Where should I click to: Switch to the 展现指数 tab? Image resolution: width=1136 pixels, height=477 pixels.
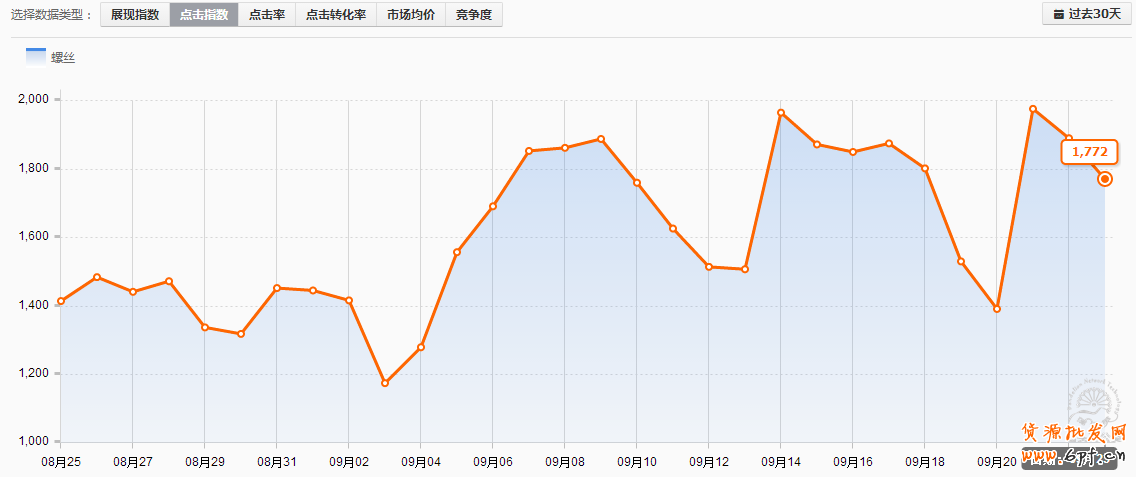click(x=134, y=15)
